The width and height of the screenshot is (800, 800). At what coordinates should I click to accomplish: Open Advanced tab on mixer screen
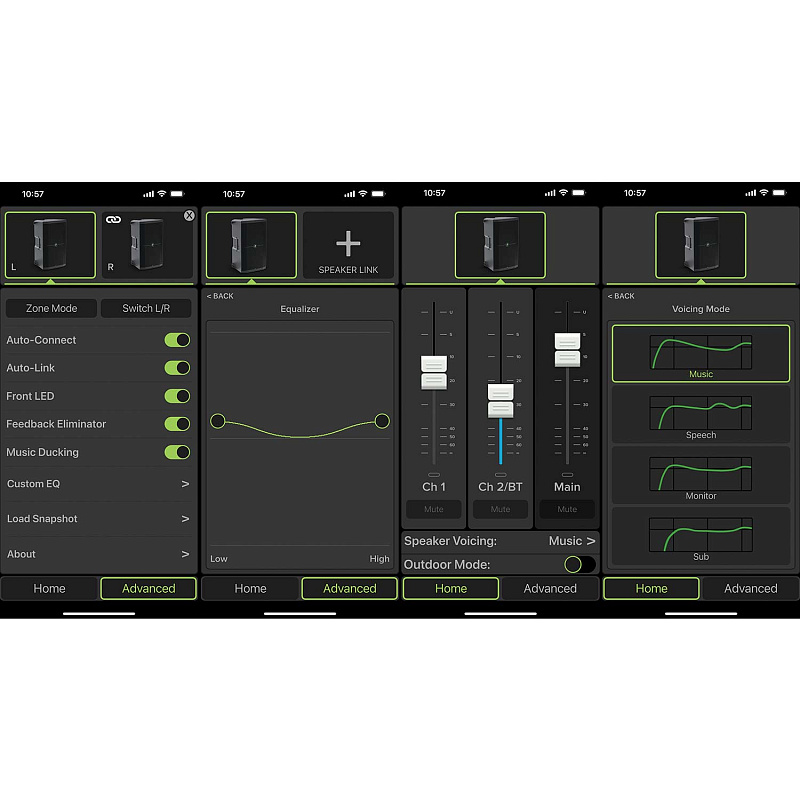click(550, 589)
